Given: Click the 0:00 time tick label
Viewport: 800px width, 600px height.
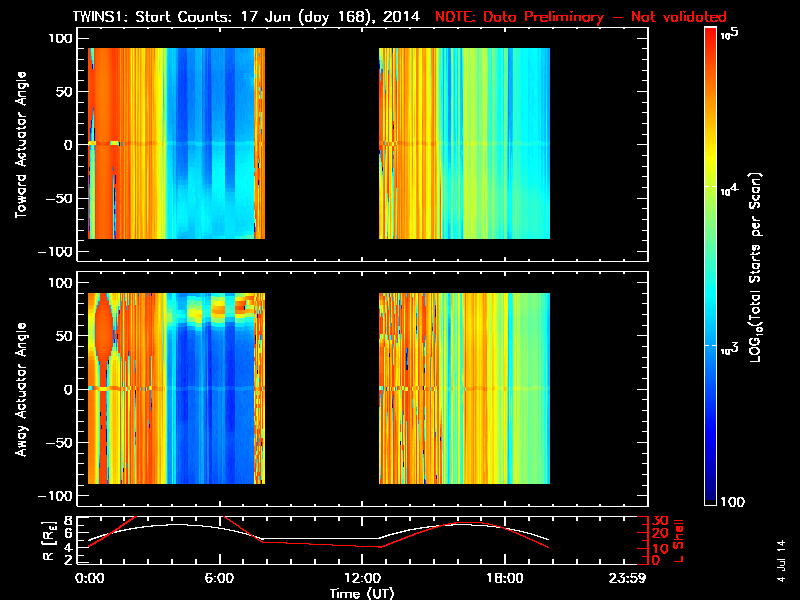Looking at the screenshot, I should (89, 579).
